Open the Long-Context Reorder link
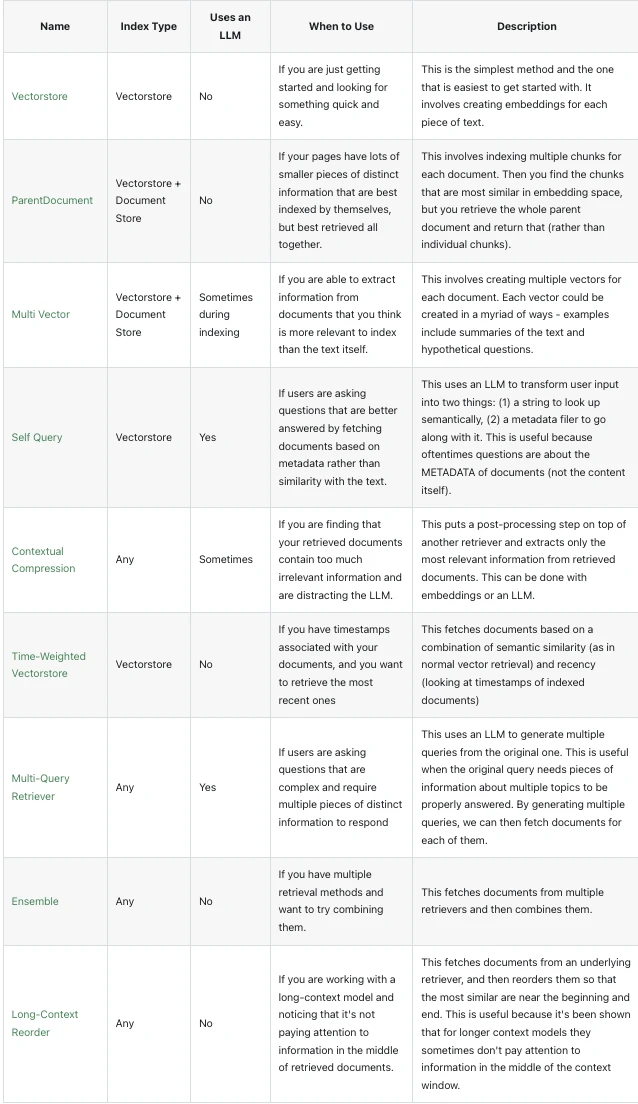Image resolution: width=638 pixels, height=1104 pixels. [44, 1024]
